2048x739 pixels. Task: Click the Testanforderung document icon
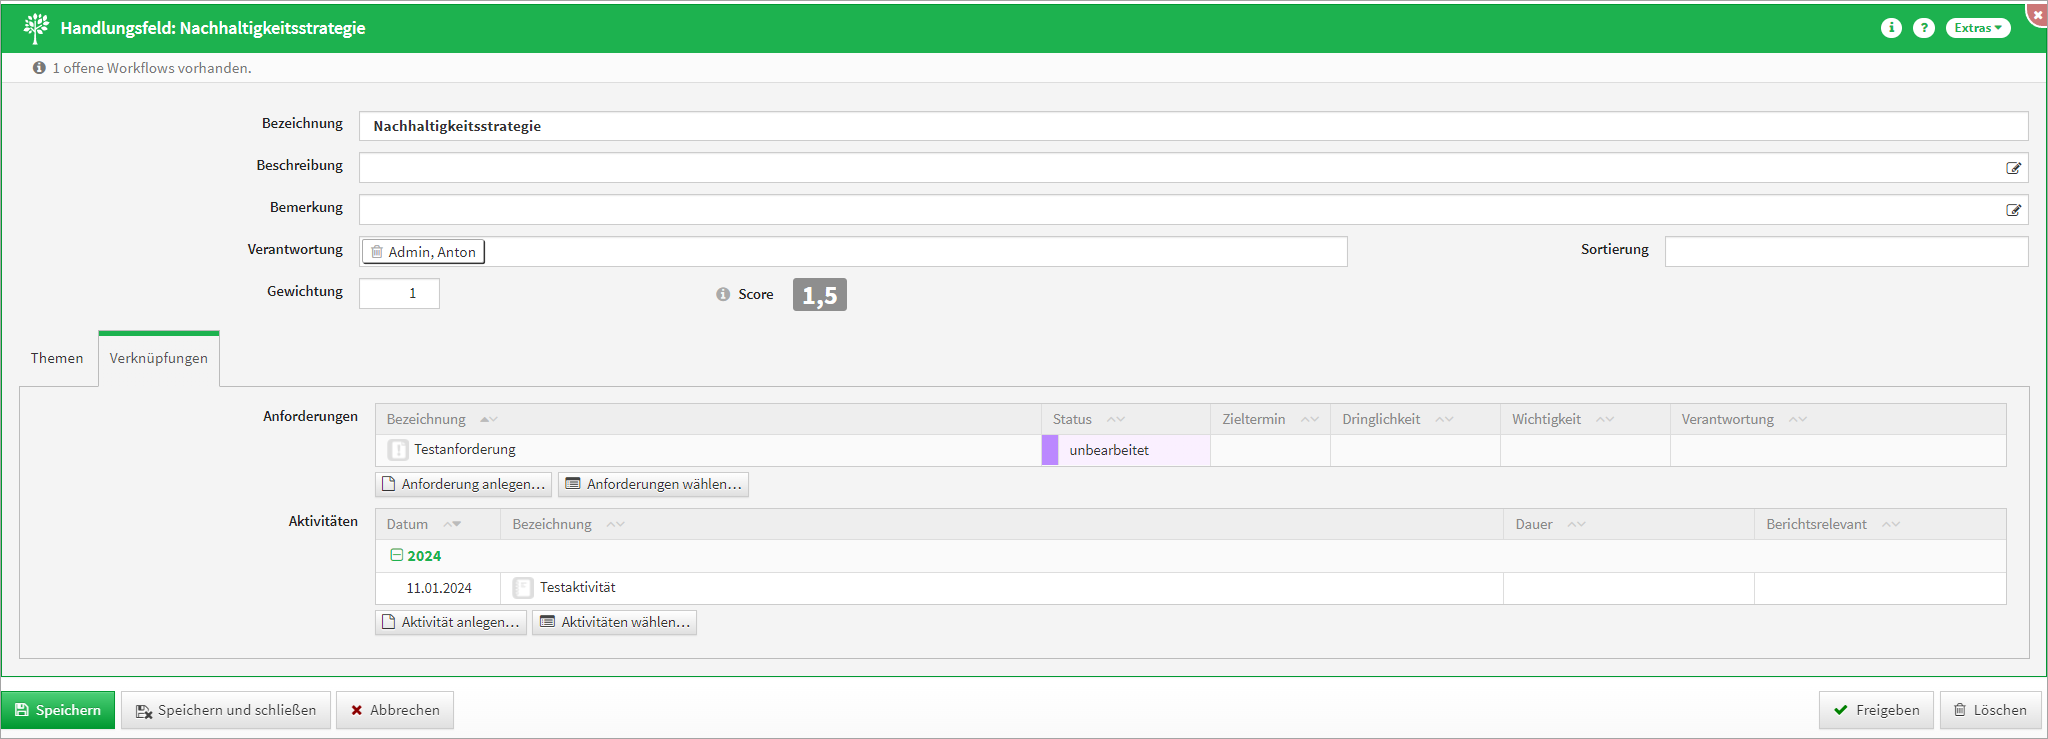tap(398, 450)
